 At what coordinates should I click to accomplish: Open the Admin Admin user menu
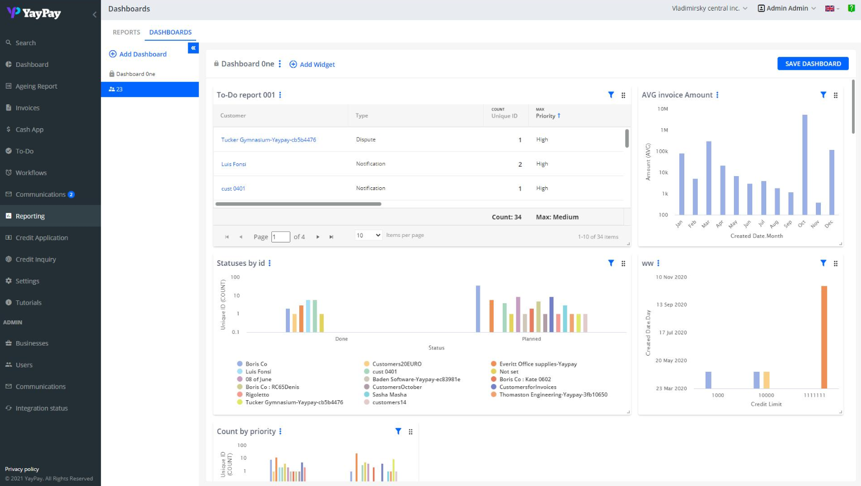click(x=786, y=8)
